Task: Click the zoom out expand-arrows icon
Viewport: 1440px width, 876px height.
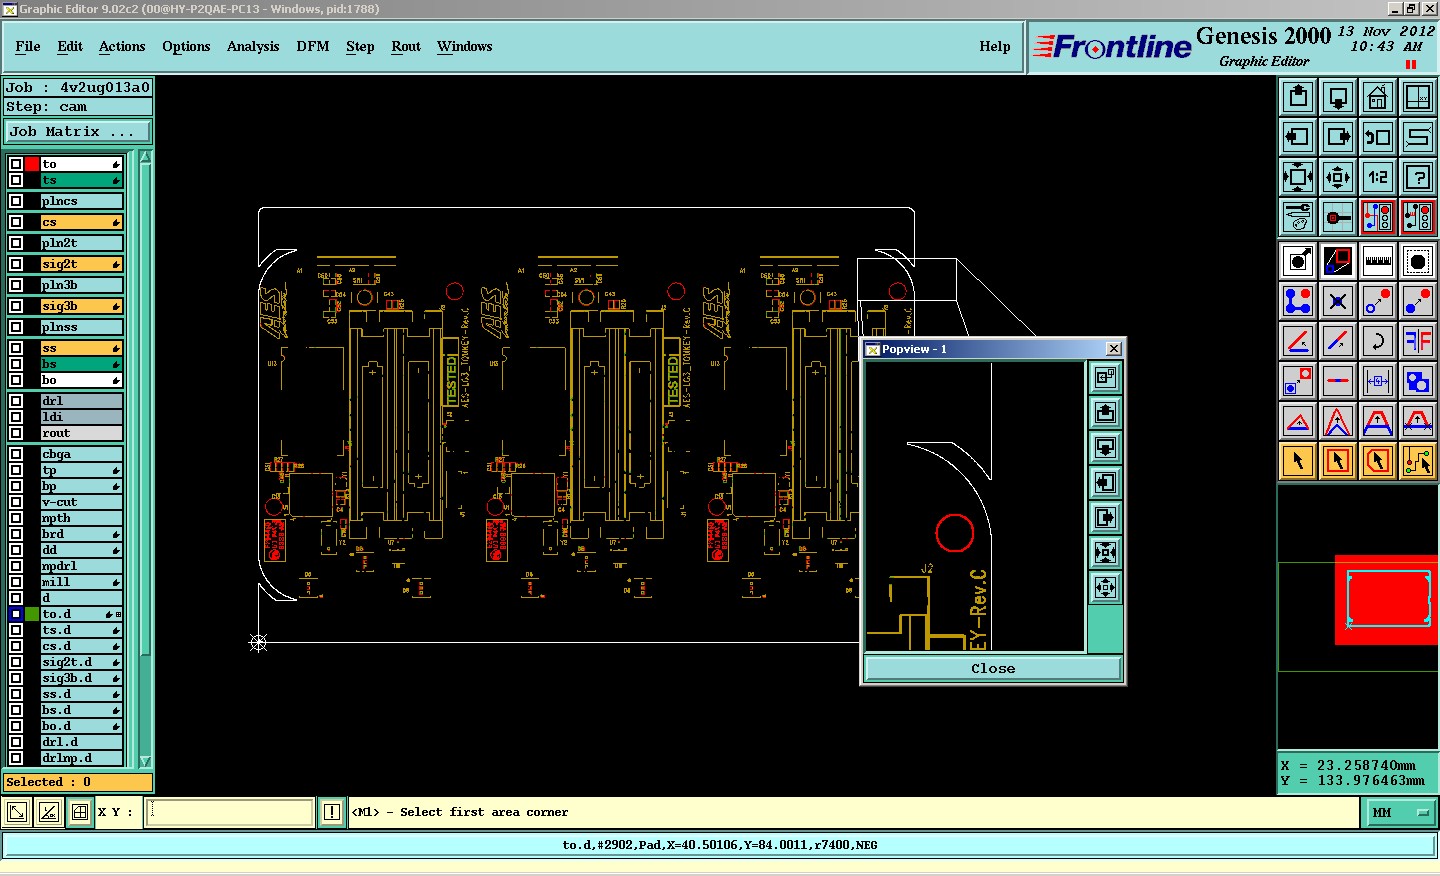Action: tap(1298, 177)
